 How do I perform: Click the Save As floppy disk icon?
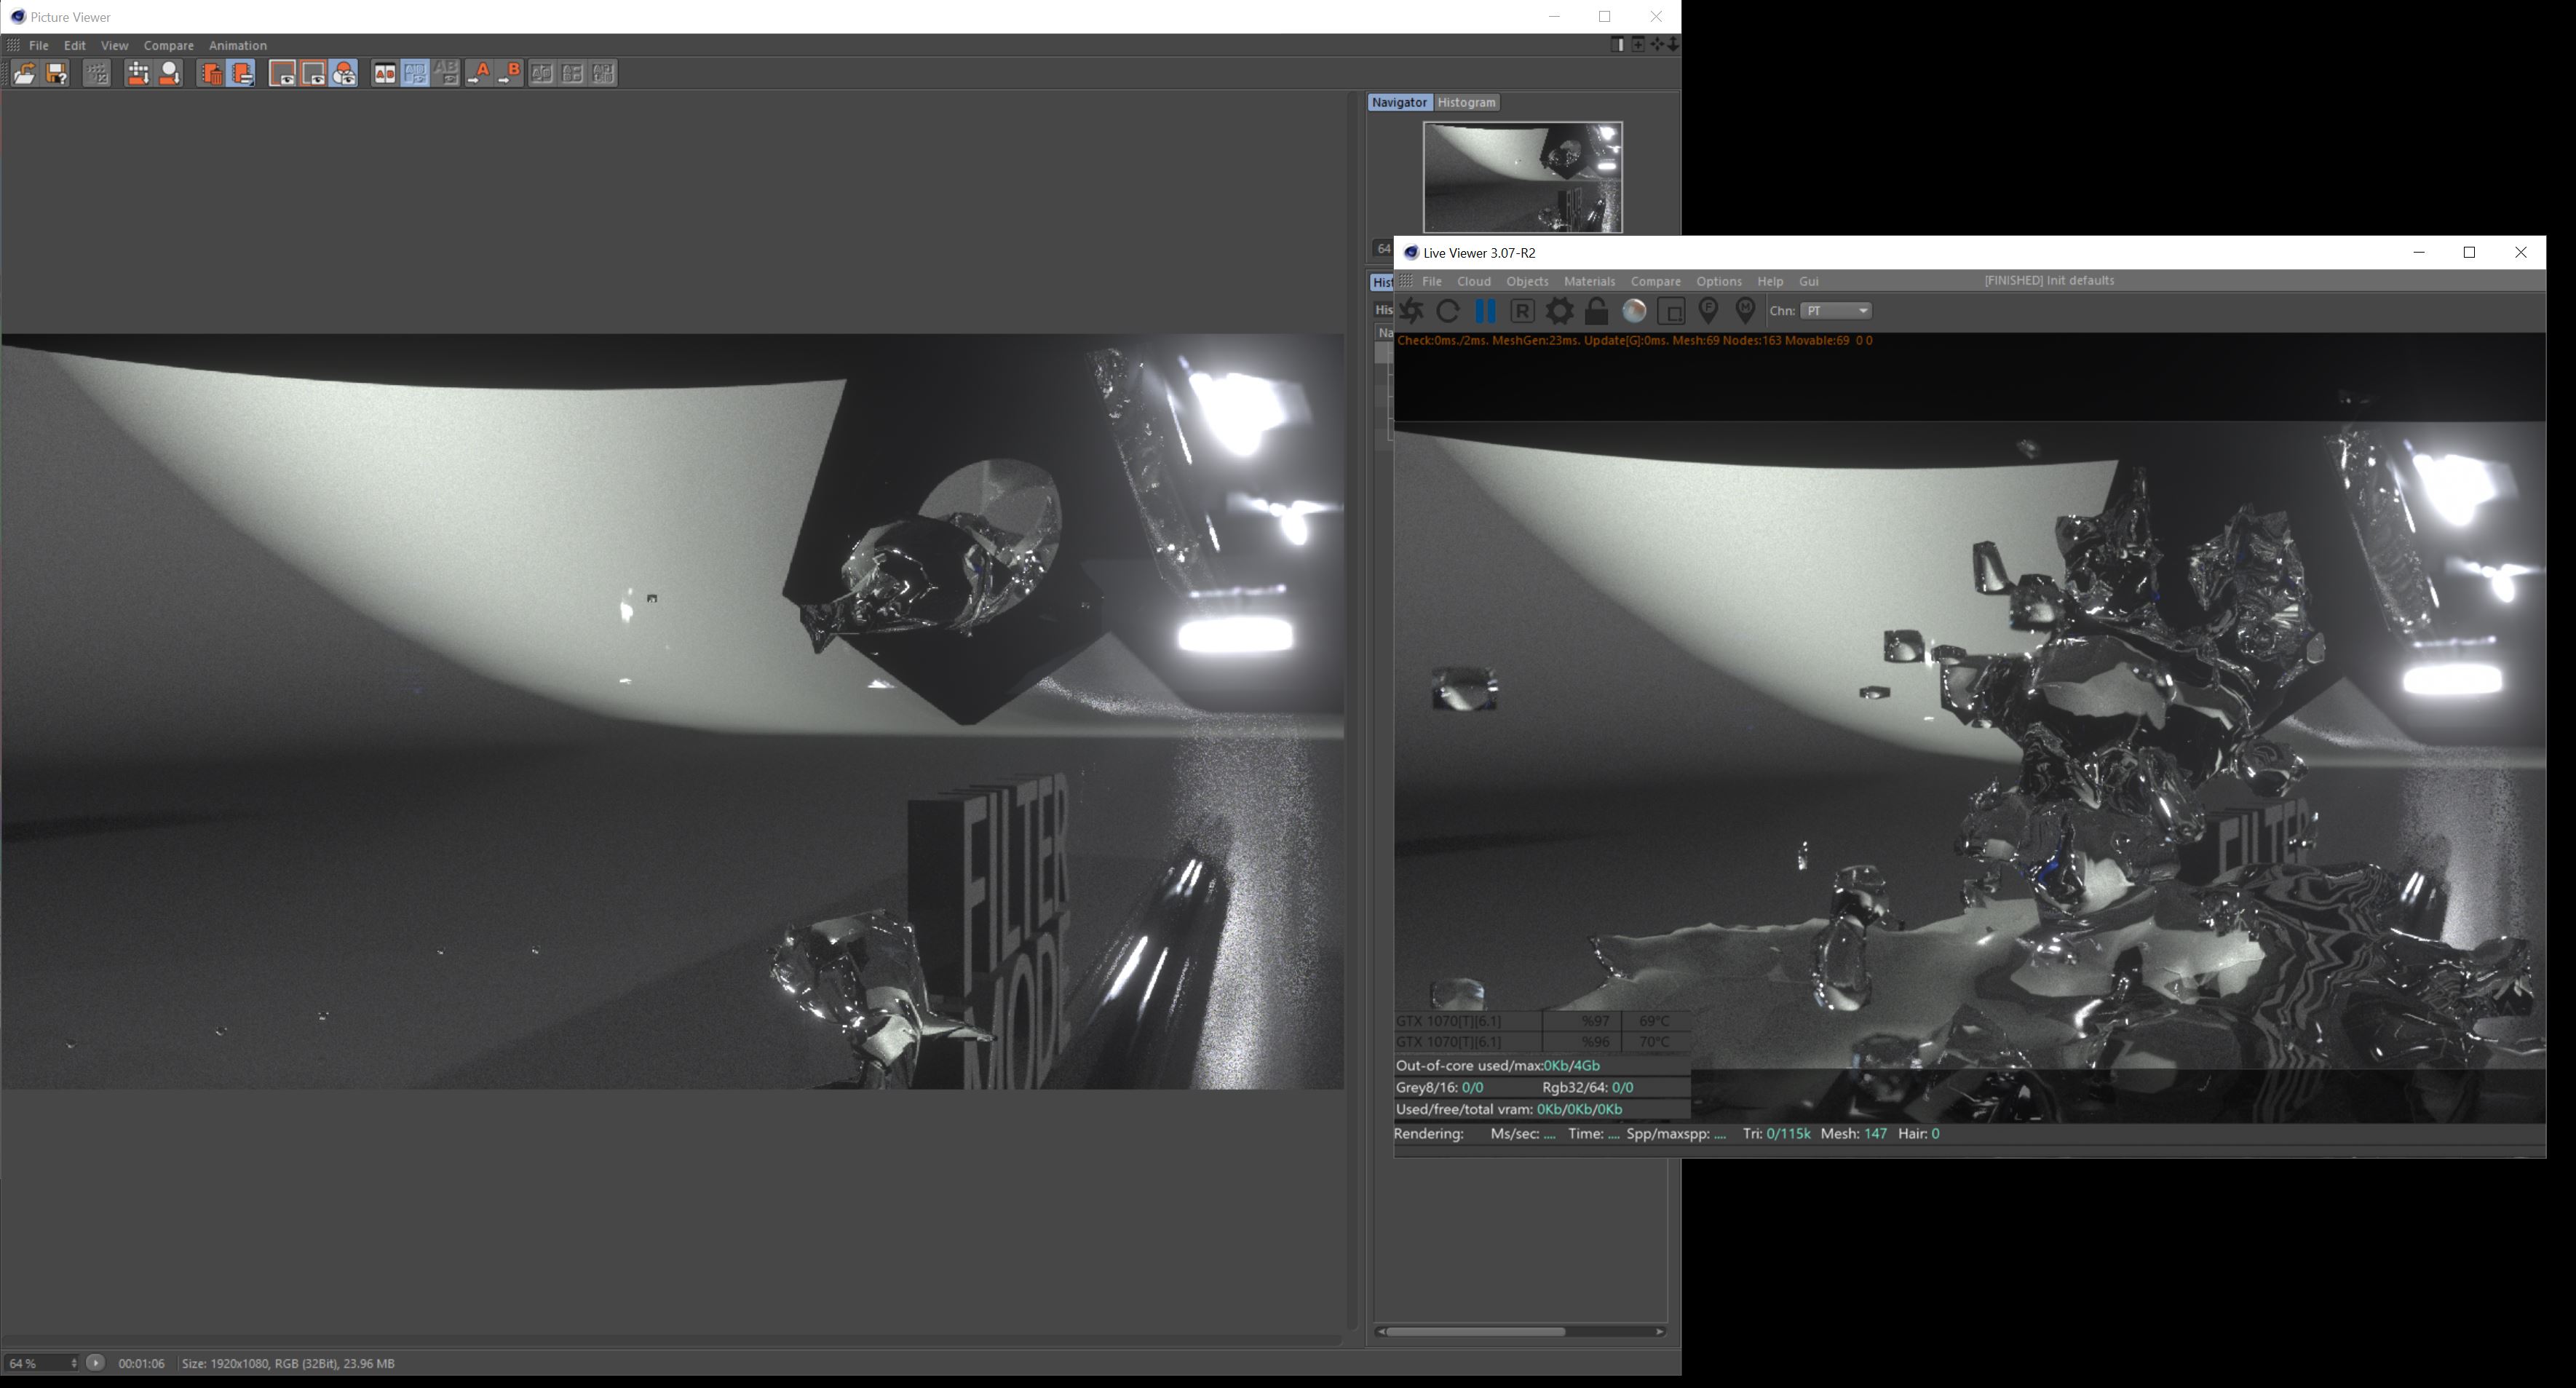tap(57, 73)
